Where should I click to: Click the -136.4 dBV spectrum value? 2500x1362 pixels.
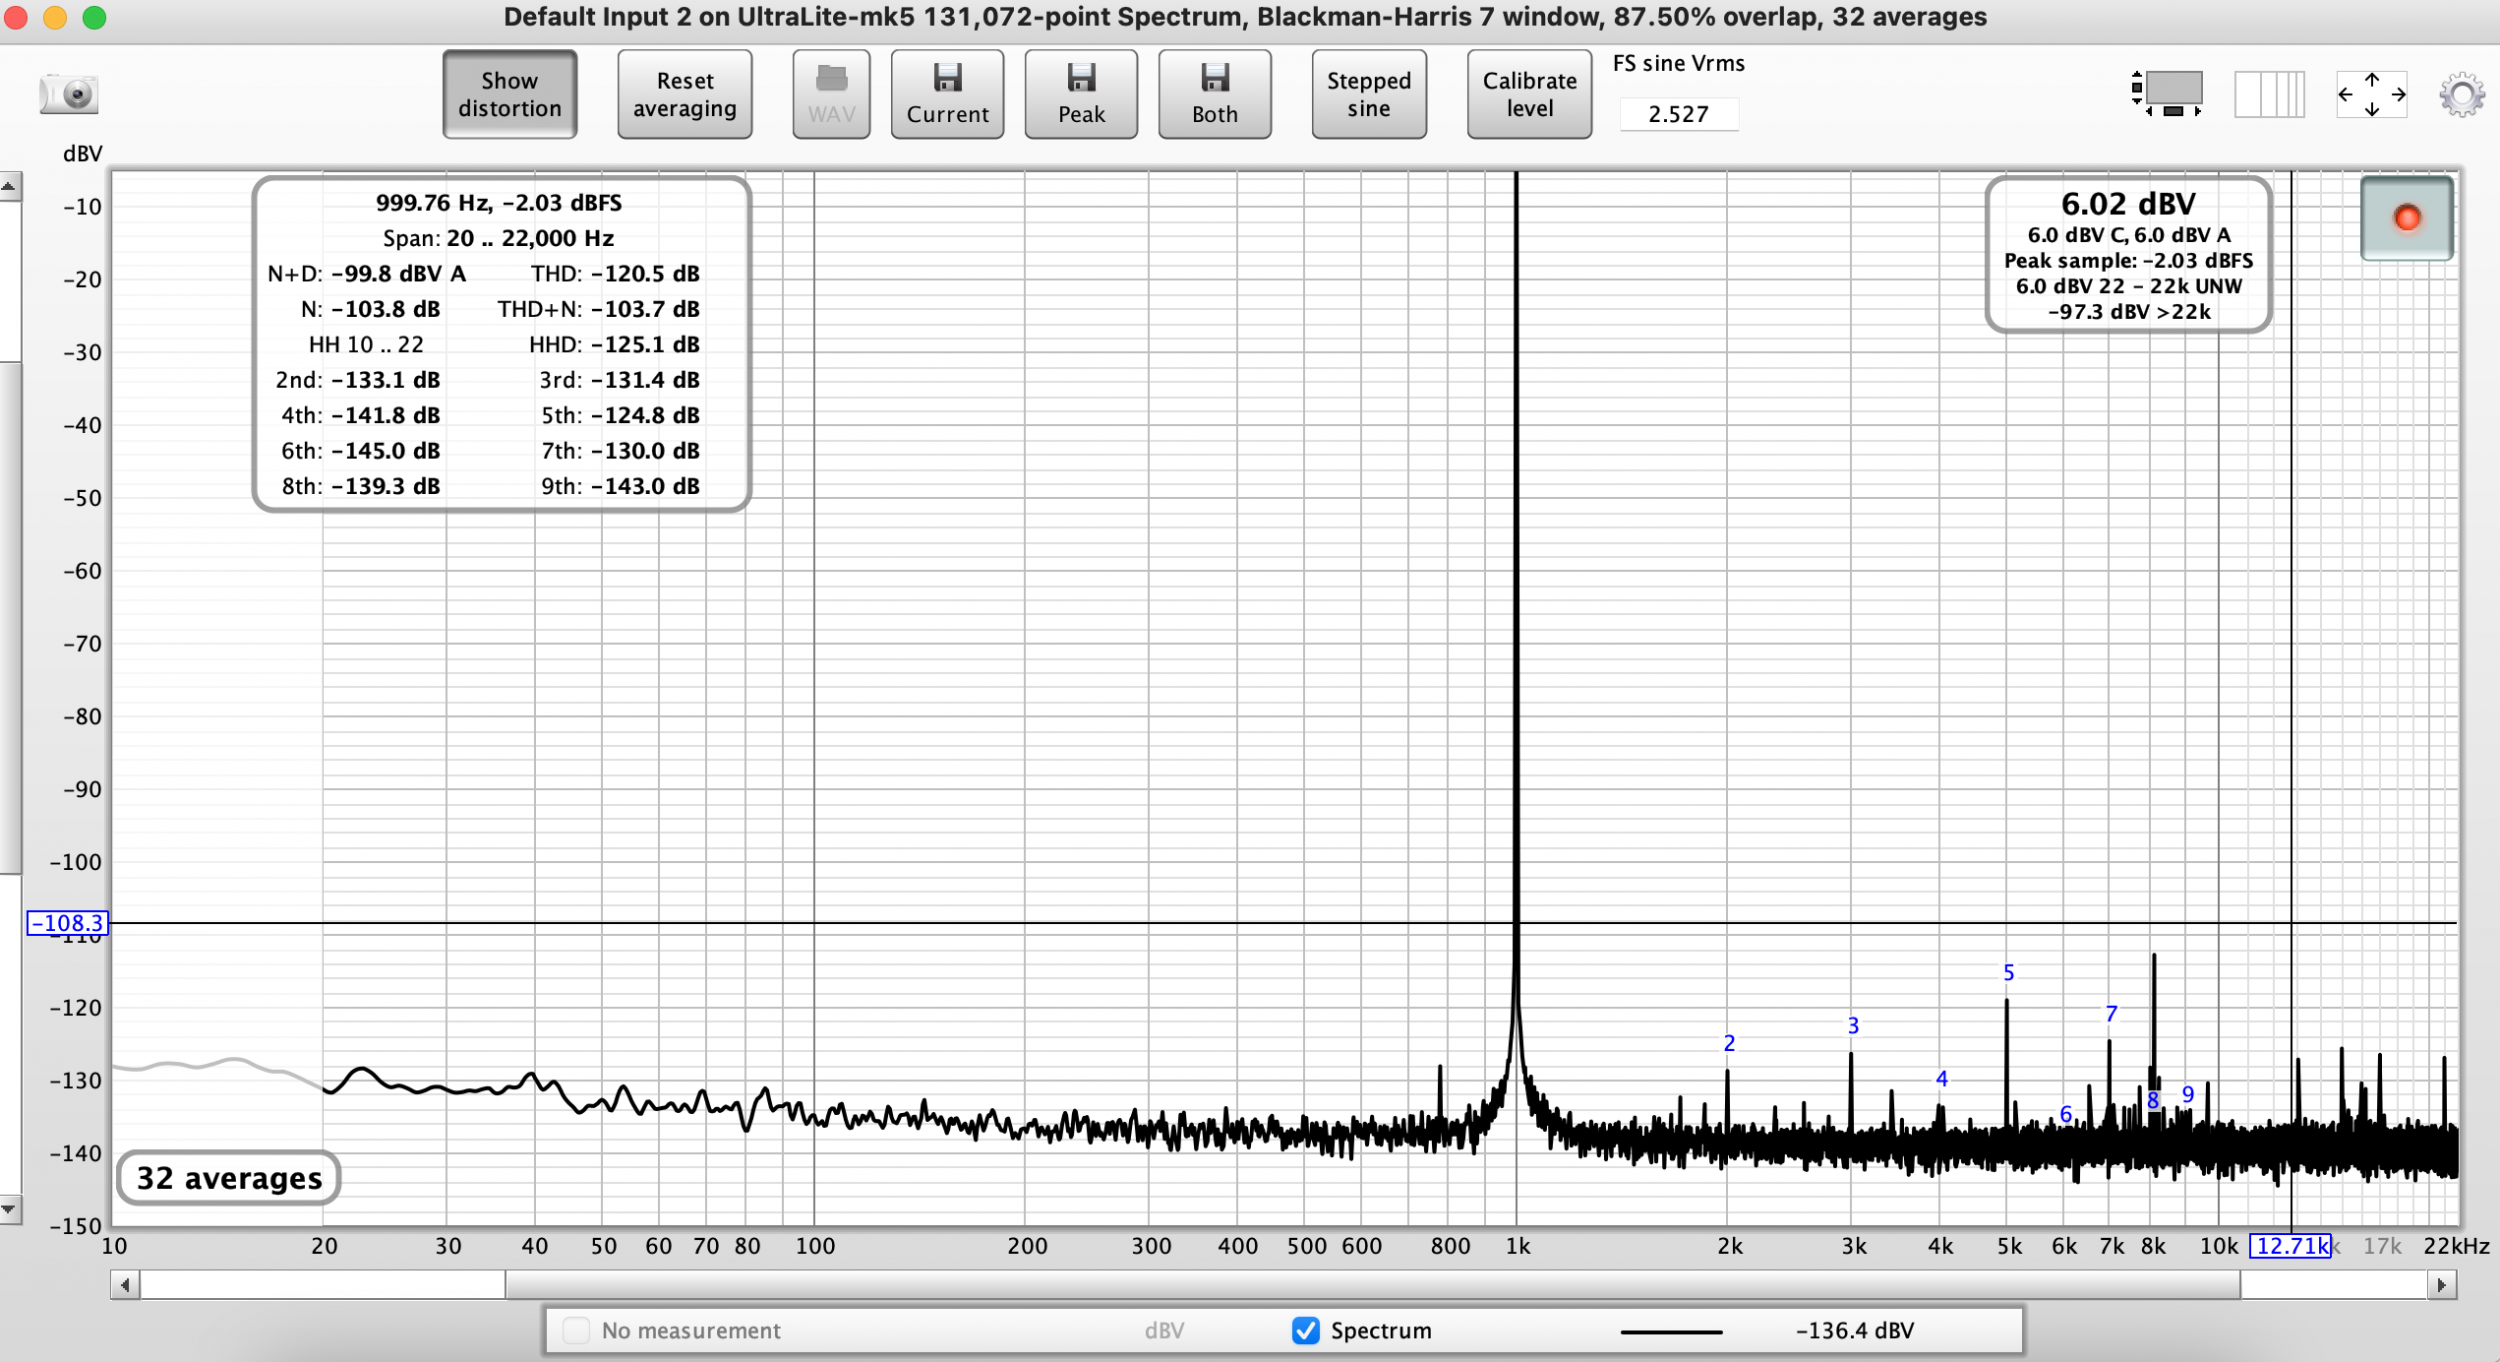pyautogui.click(x=1855, y=1331)
